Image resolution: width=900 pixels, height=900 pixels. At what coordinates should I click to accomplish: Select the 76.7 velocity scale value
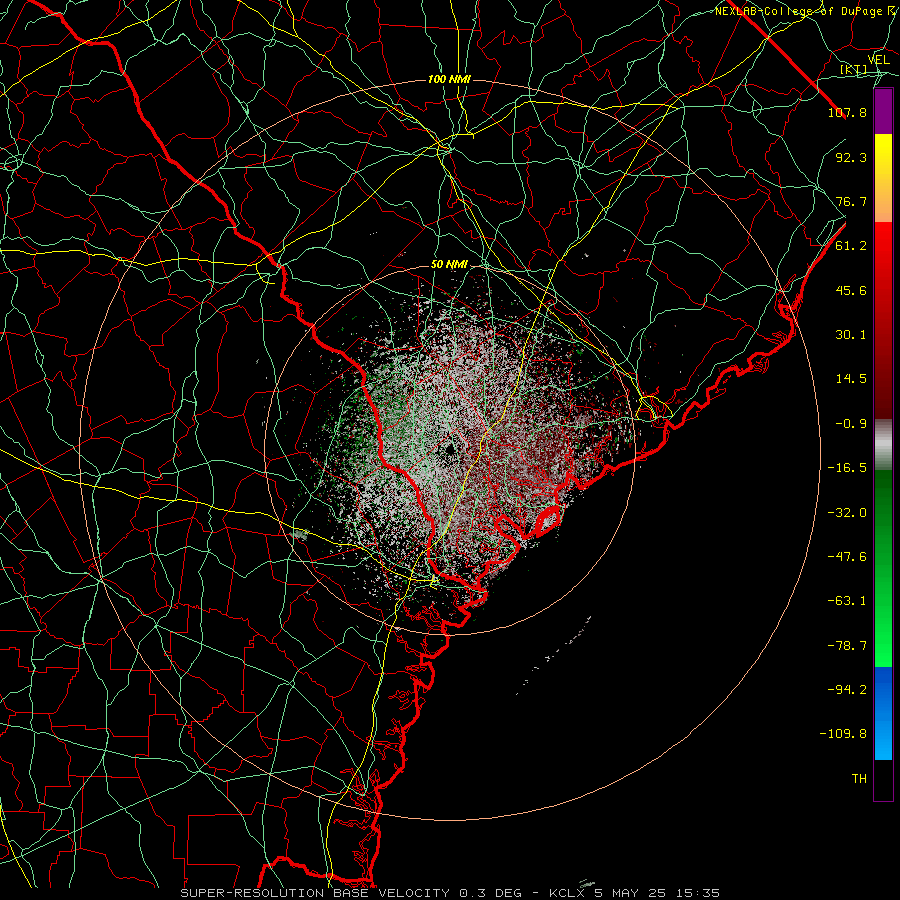tap(851, 201)
